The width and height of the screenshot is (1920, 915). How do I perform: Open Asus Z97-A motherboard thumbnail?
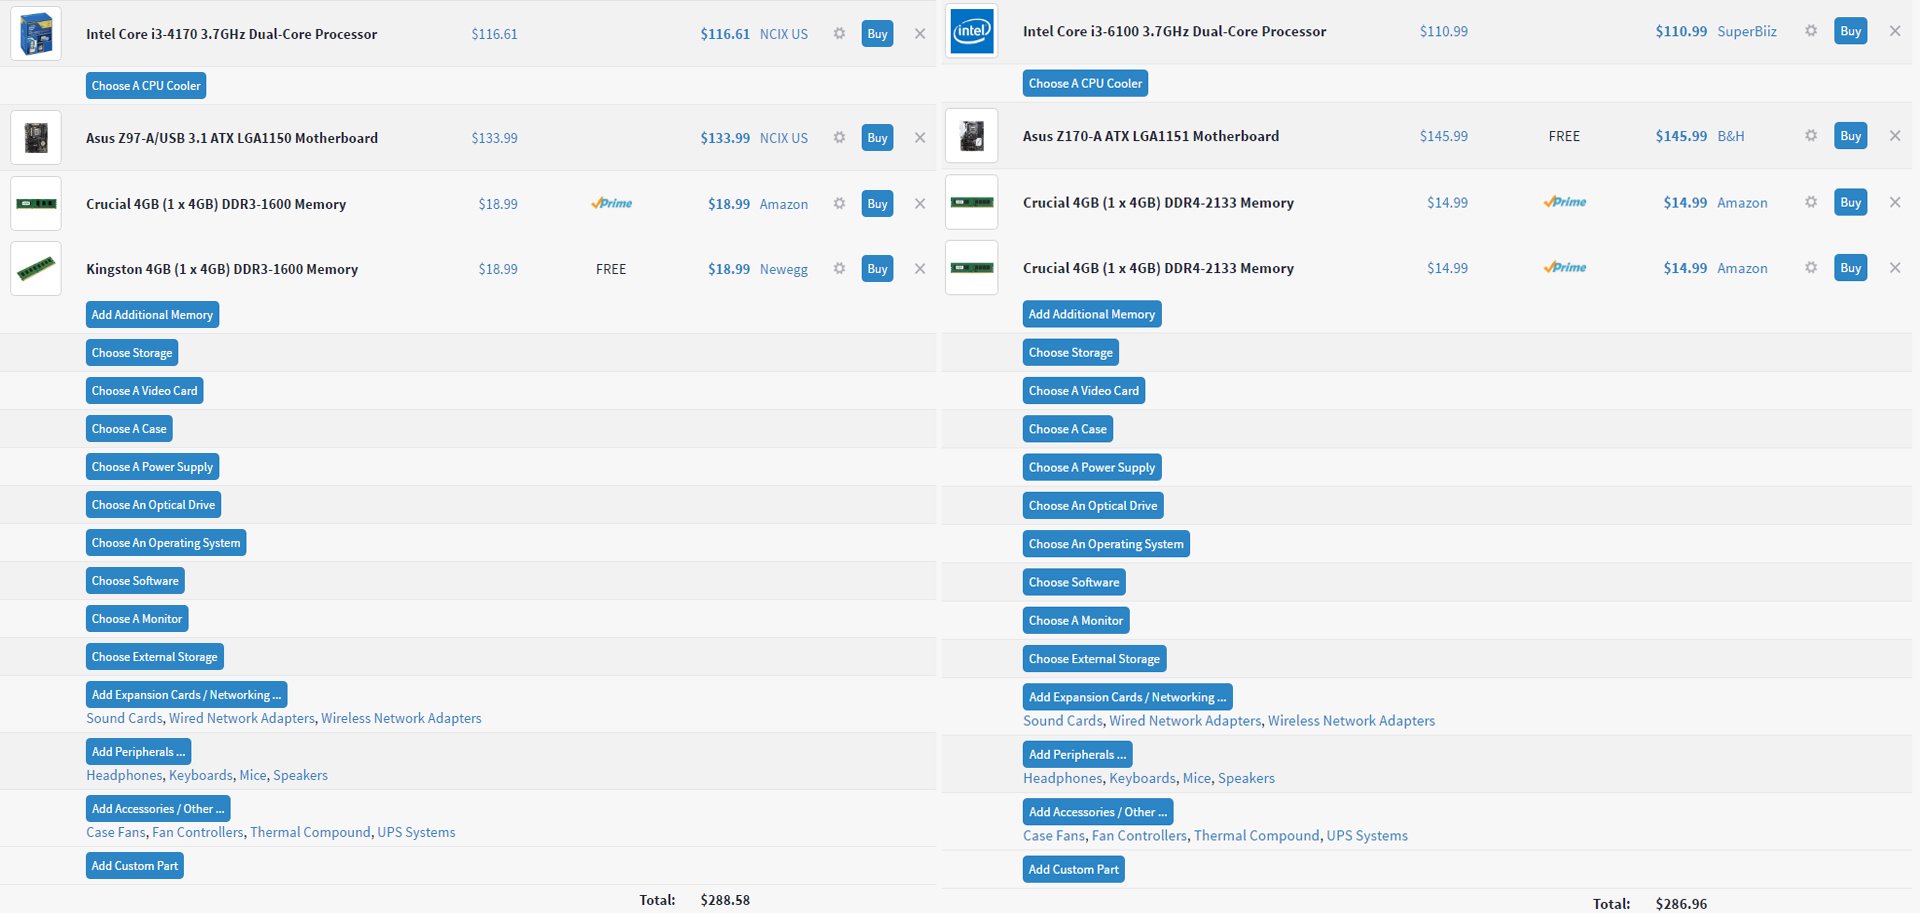click(36, 138)
